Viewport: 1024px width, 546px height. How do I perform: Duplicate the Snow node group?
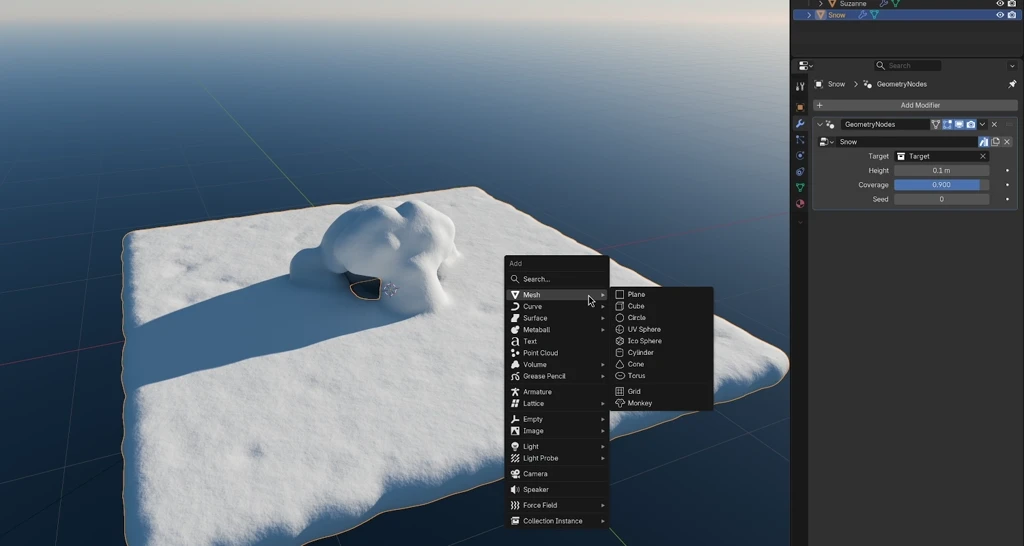click(x=995, y=142)
